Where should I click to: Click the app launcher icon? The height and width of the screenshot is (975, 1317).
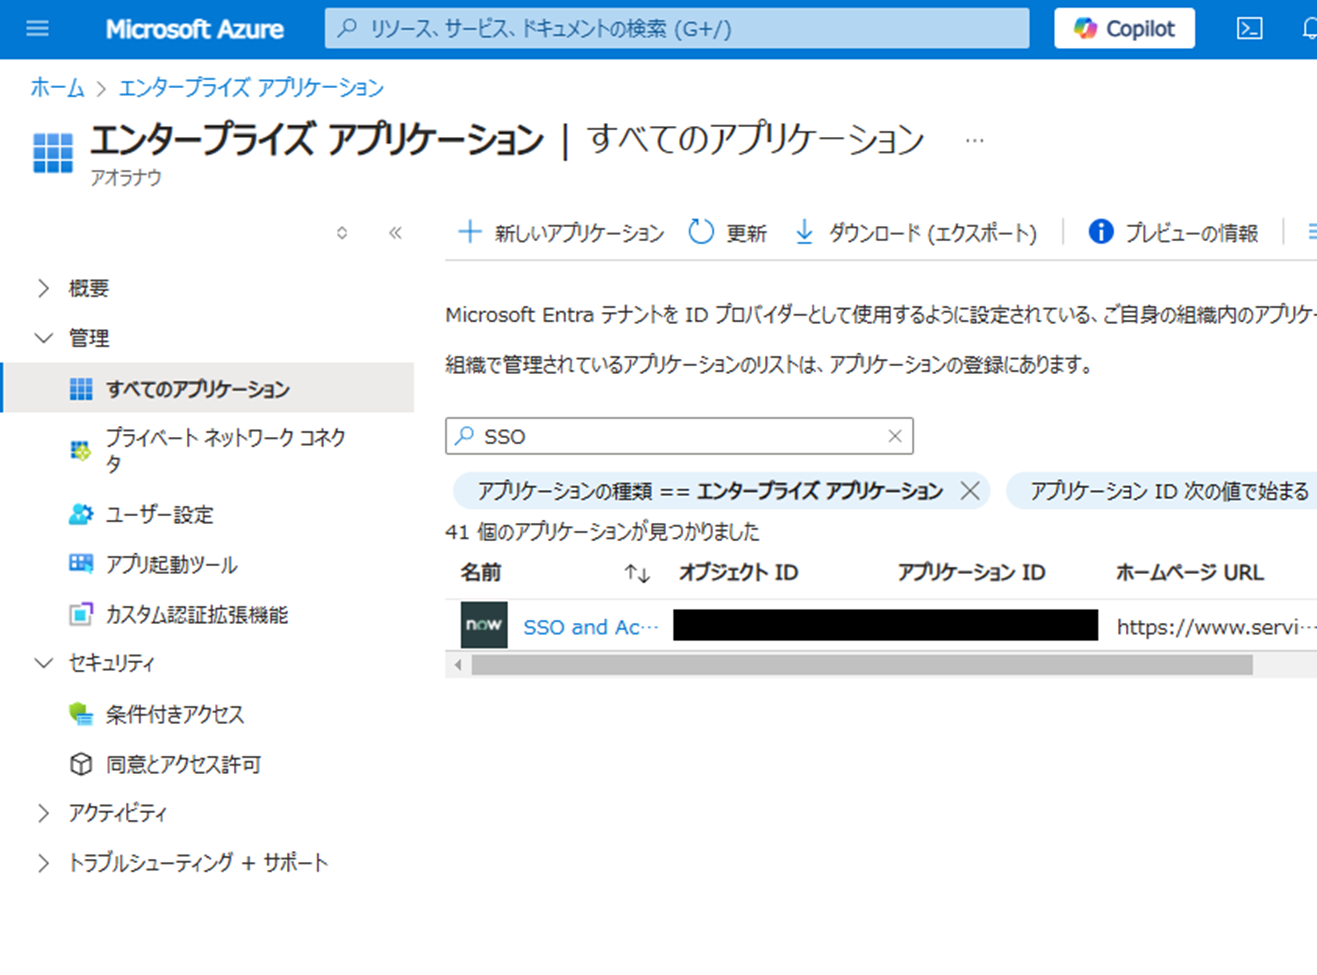coord(81,564)
